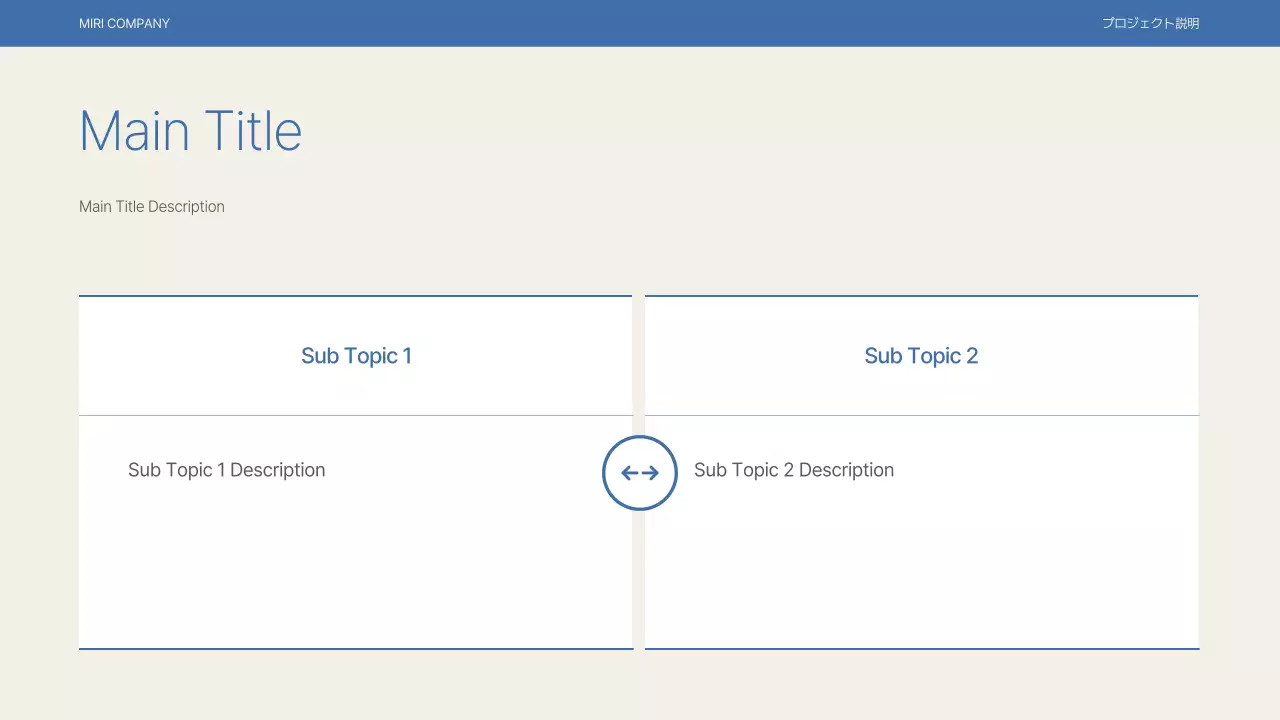
Task: Click the blue header bar's empty center
Action: coord(640,23)
